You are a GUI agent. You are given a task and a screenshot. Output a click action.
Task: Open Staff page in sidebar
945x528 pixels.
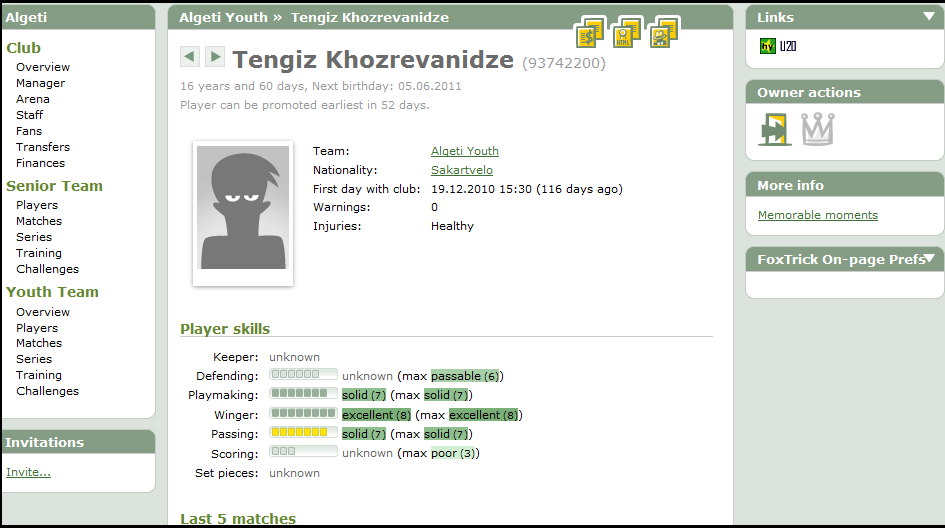click(30, 115)
